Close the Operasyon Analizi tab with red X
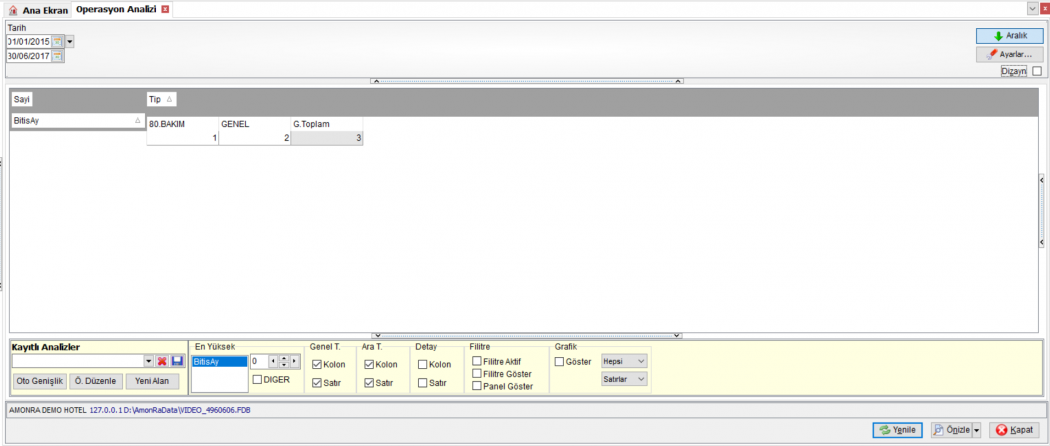 pyautogui.click(x=165, y=9)
